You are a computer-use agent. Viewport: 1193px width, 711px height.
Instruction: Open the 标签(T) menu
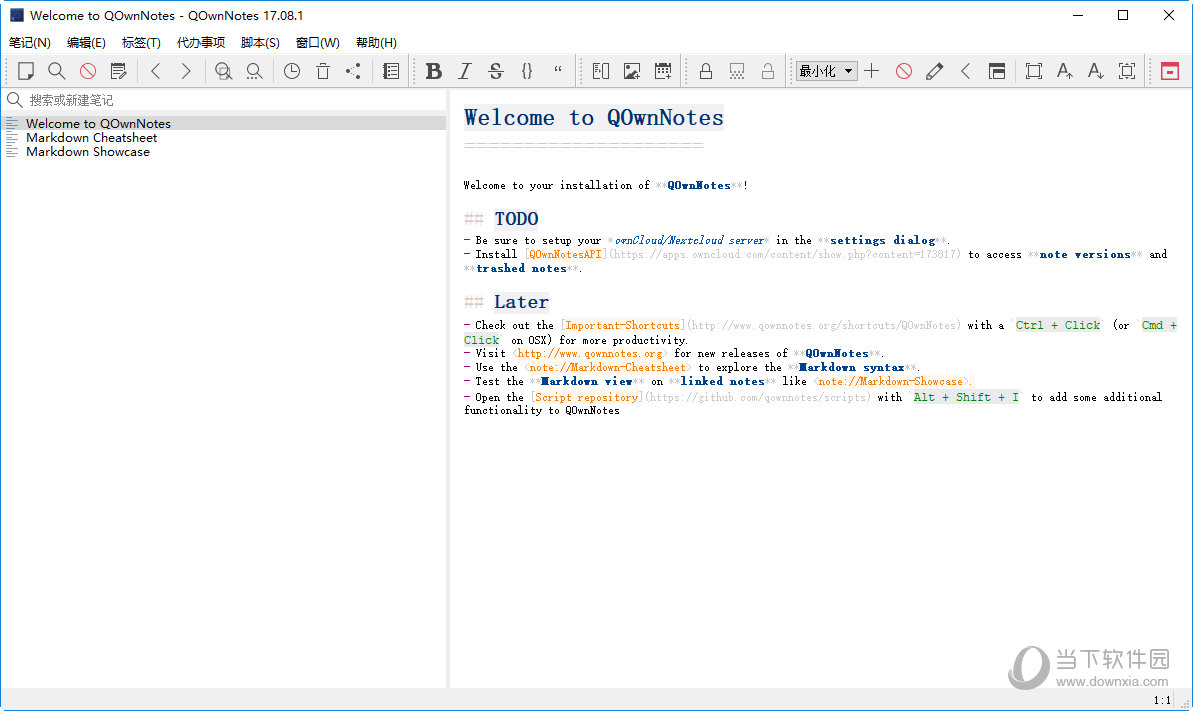[x=141, y=43]
